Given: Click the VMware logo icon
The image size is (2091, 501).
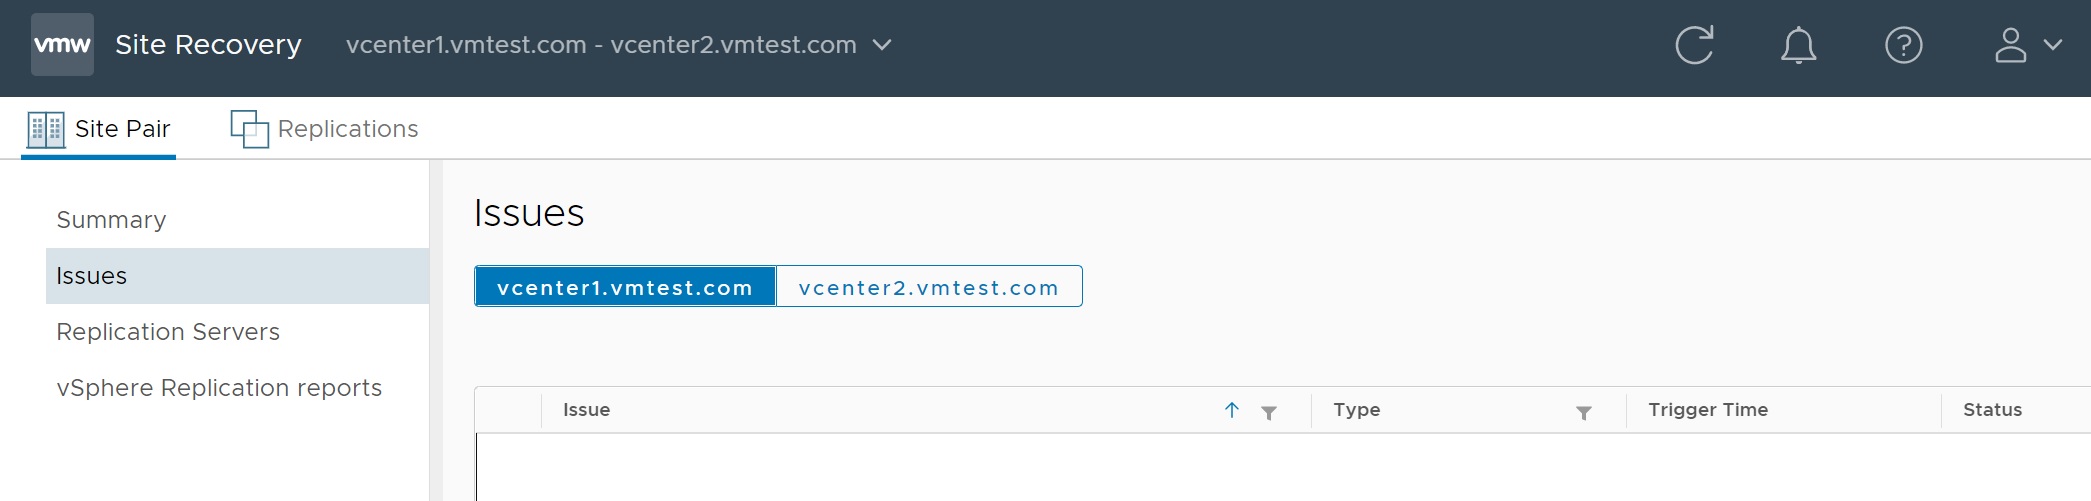Looking at the screenshot, I should [62, 45].
